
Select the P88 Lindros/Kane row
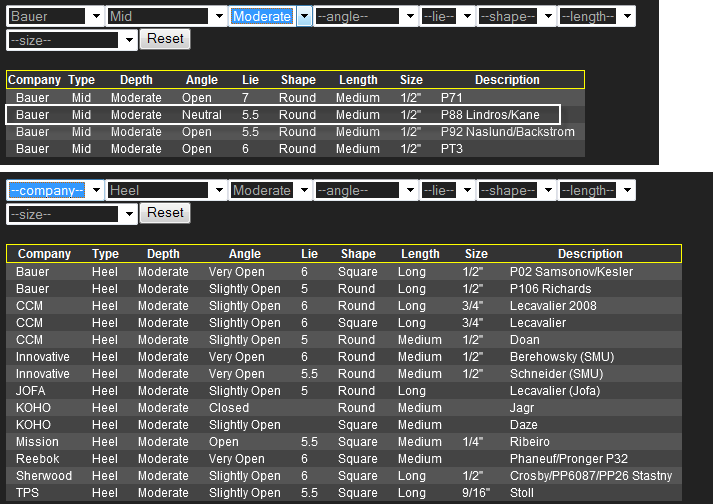point(283,115)
